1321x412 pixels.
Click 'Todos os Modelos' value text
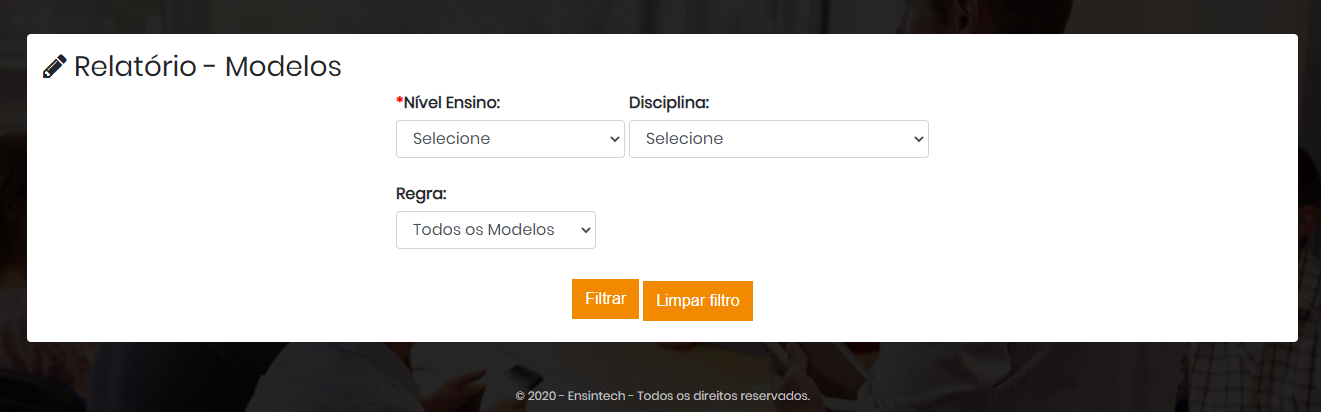(483, 229)
